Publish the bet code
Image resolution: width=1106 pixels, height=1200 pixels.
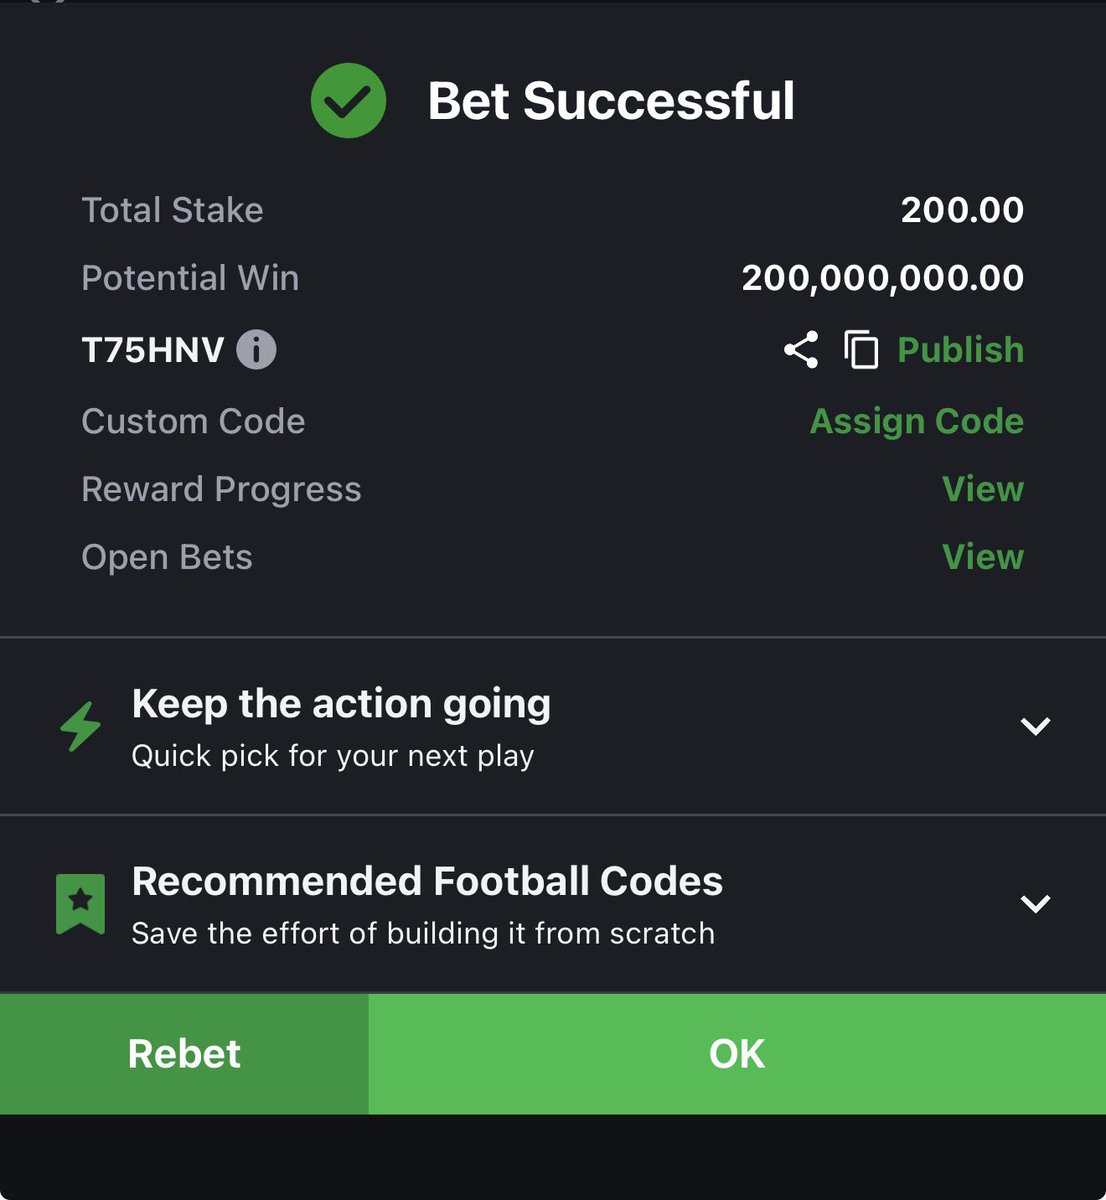960,350
